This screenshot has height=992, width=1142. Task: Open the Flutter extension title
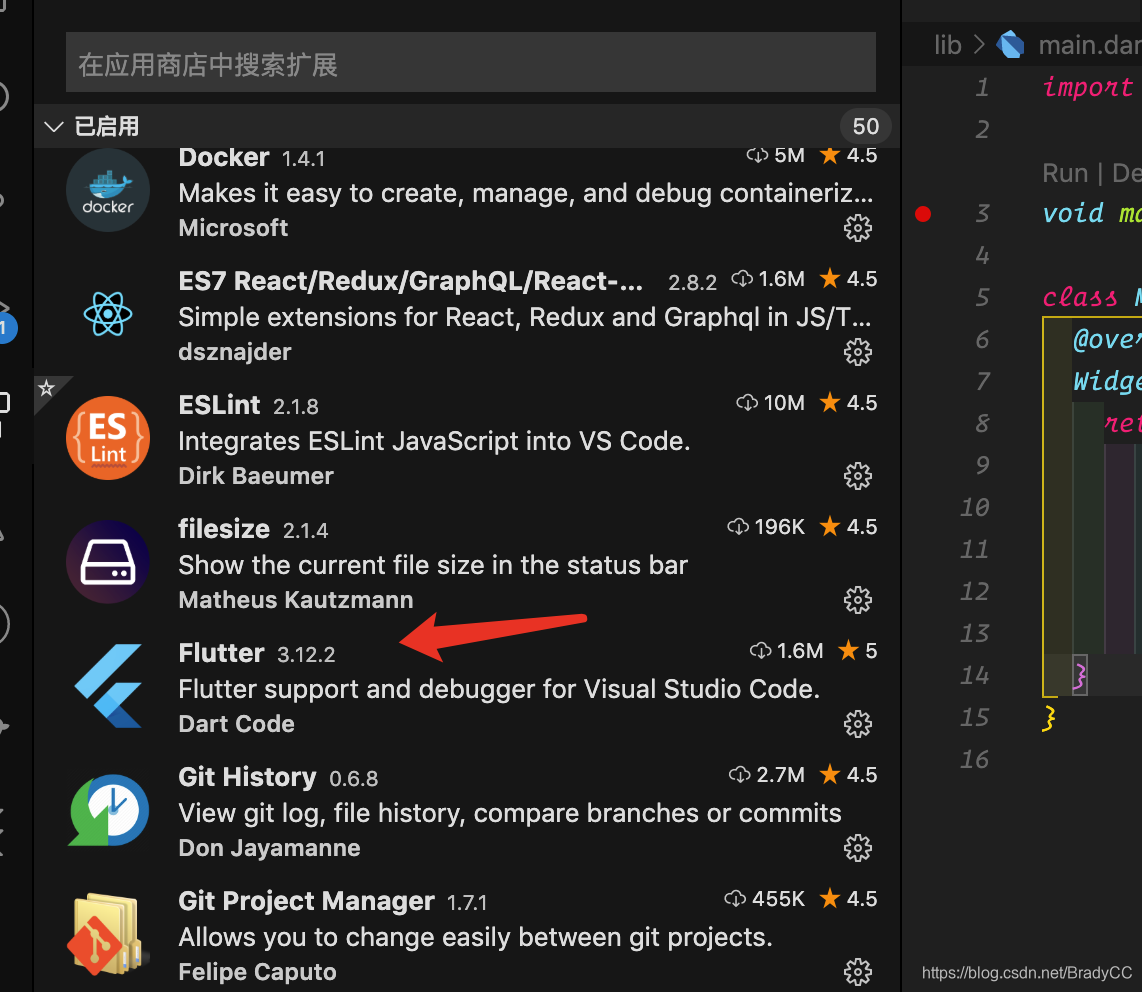(221, 653)
